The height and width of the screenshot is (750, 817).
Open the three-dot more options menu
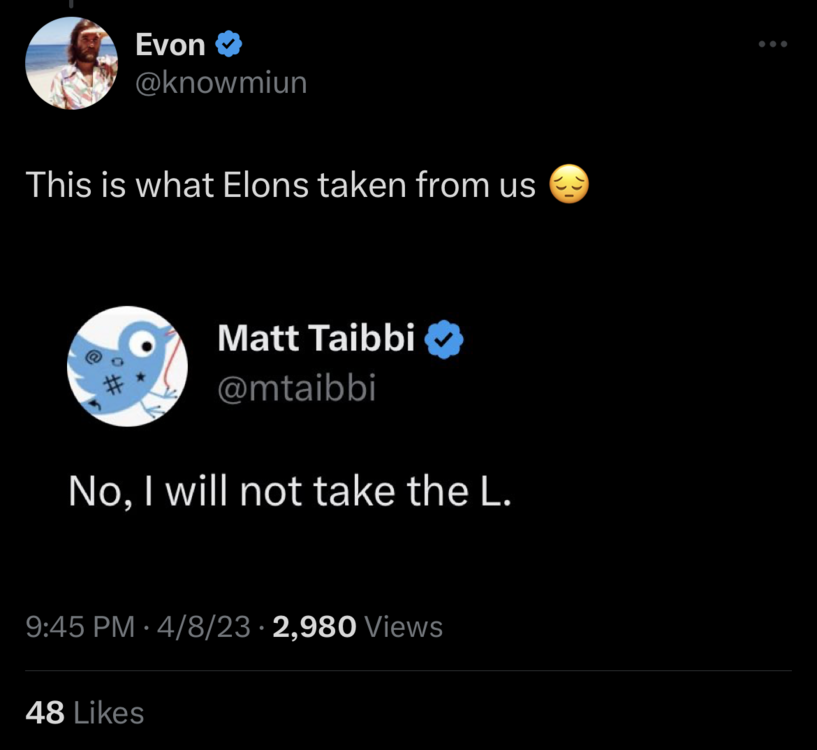pyautogui.click(x=772, y=44)
